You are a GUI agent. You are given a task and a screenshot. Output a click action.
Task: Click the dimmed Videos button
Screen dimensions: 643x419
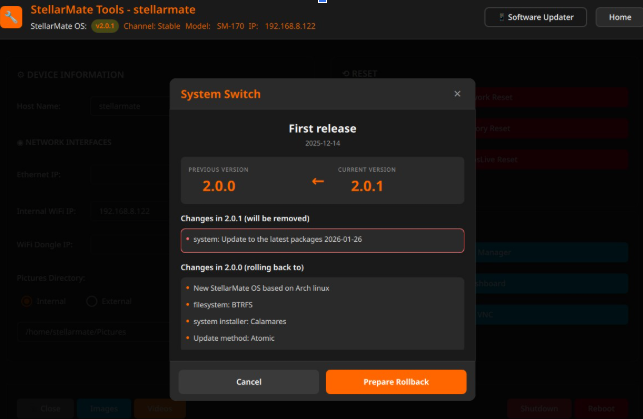click(160, 408)
